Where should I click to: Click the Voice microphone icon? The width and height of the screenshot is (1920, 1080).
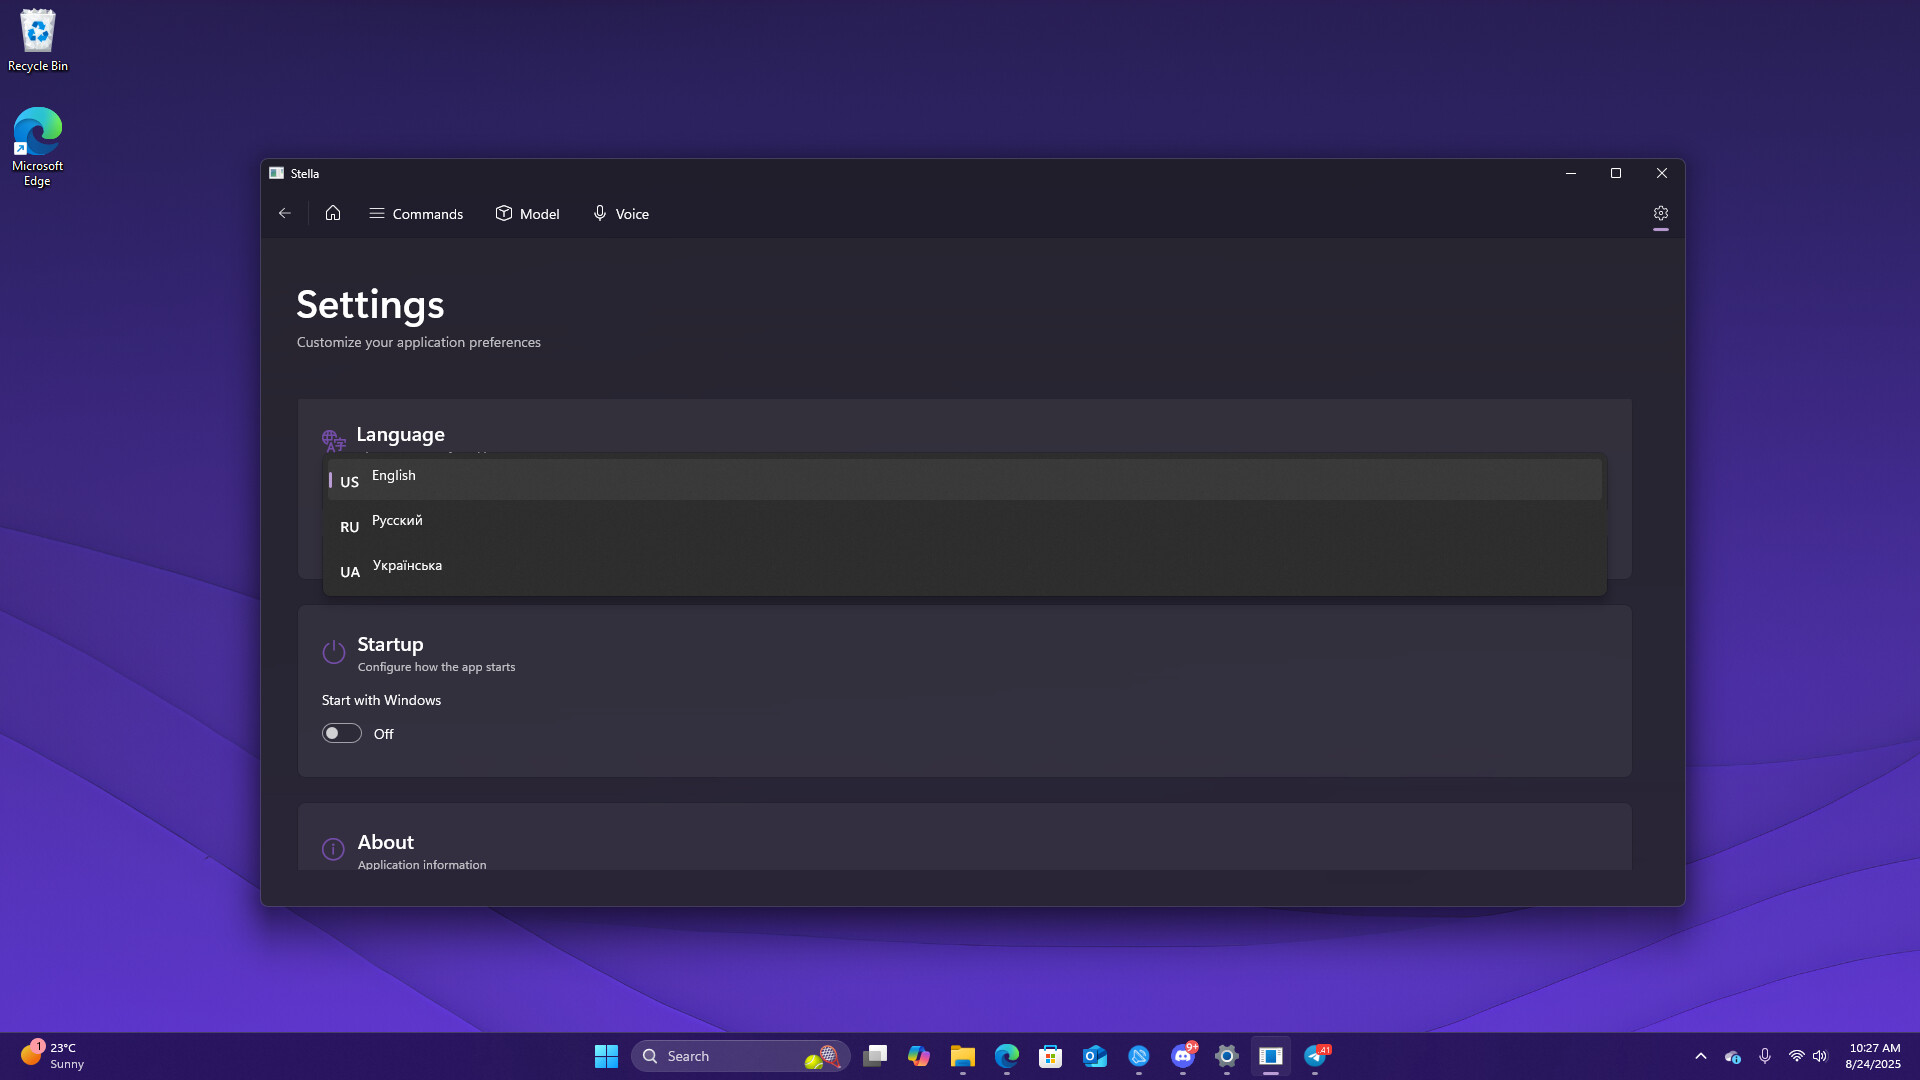pyautogui.click(x=599, y=213)
